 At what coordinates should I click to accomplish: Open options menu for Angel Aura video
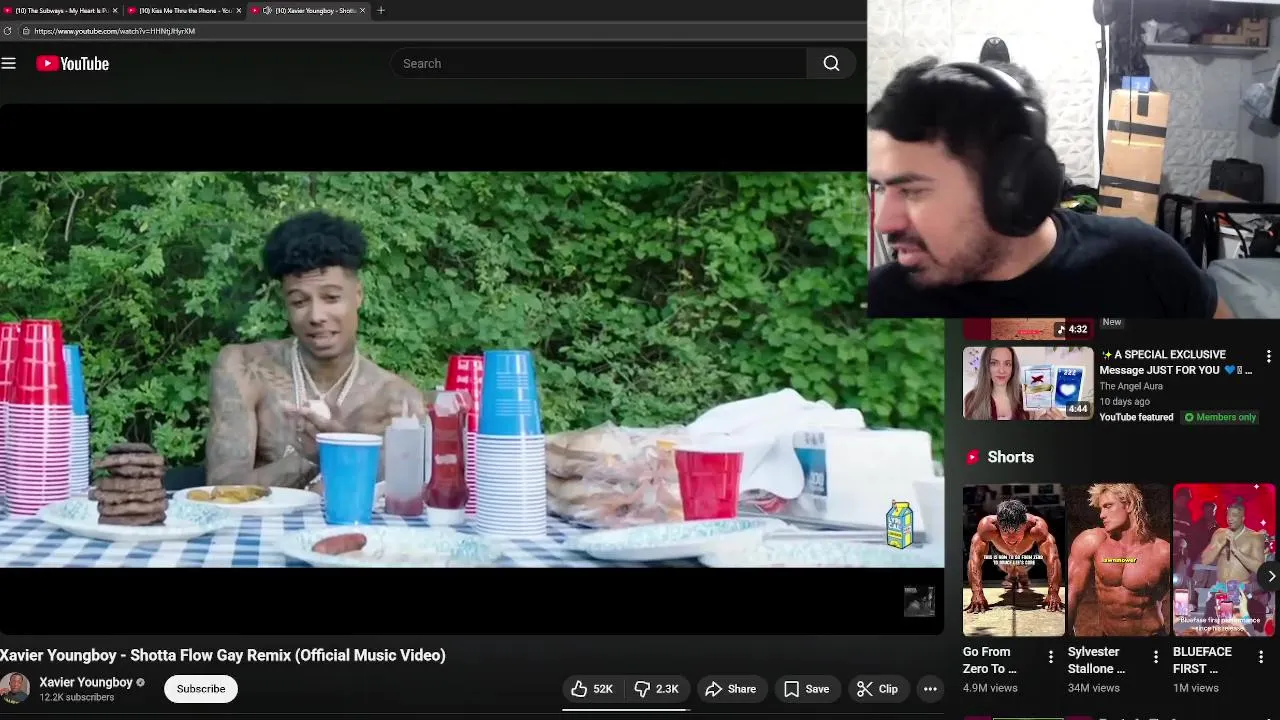coord(1268,357)
